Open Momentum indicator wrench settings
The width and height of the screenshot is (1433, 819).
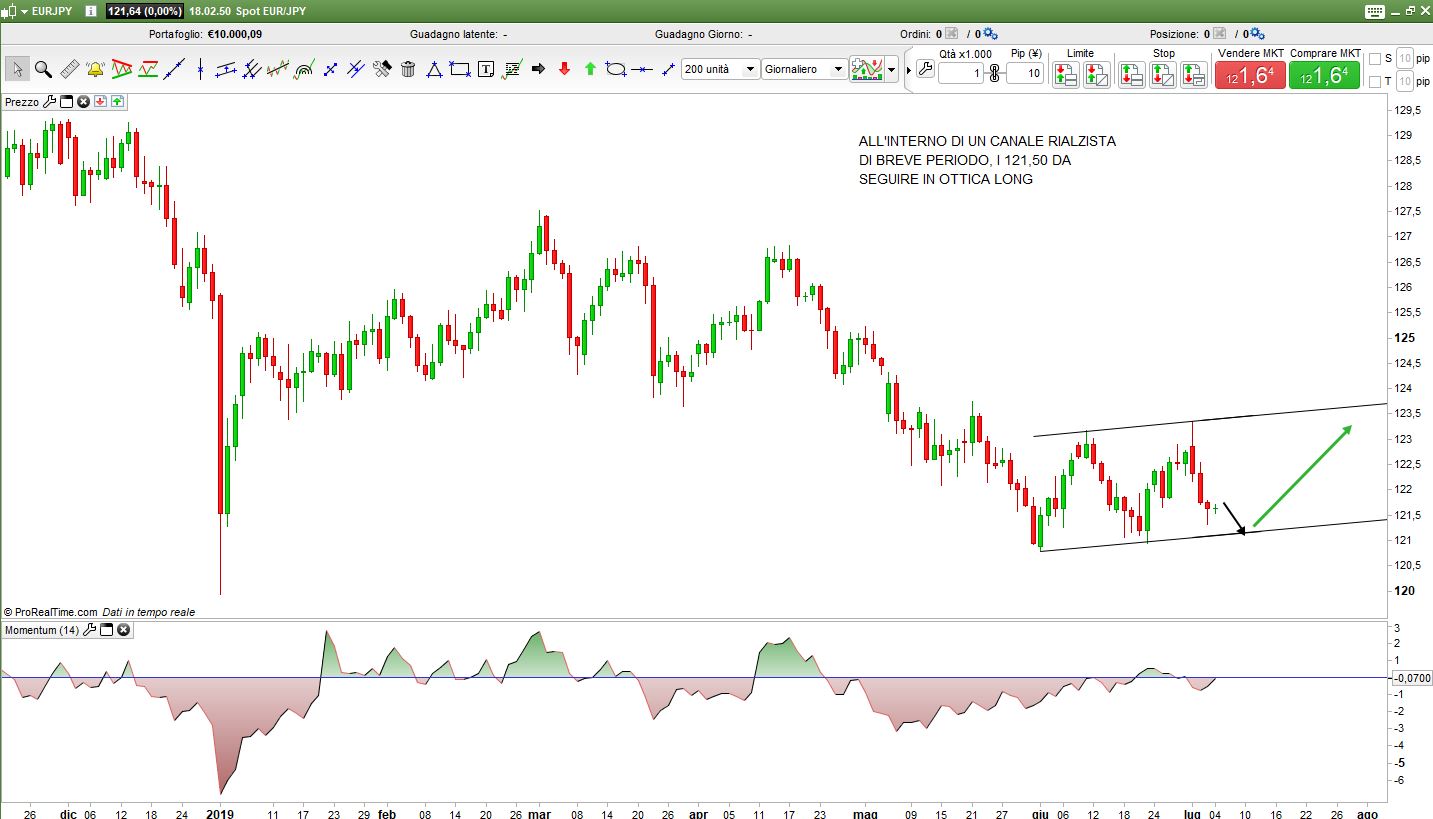pos(90,630)
